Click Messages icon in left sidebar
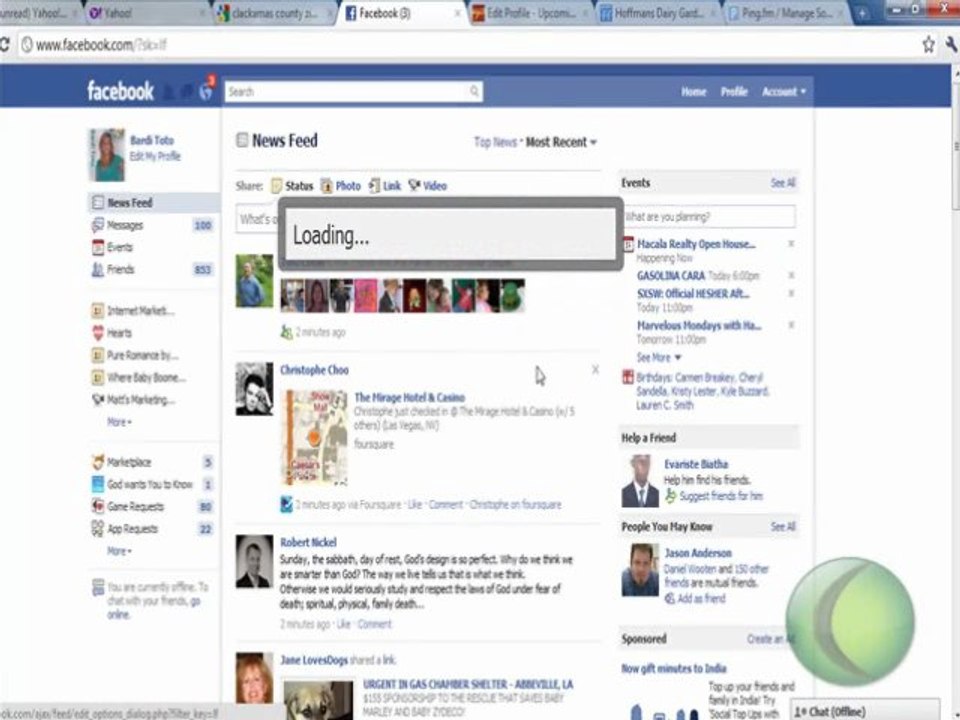This screenshot has width=960, height=720. [x=97, y=225]
